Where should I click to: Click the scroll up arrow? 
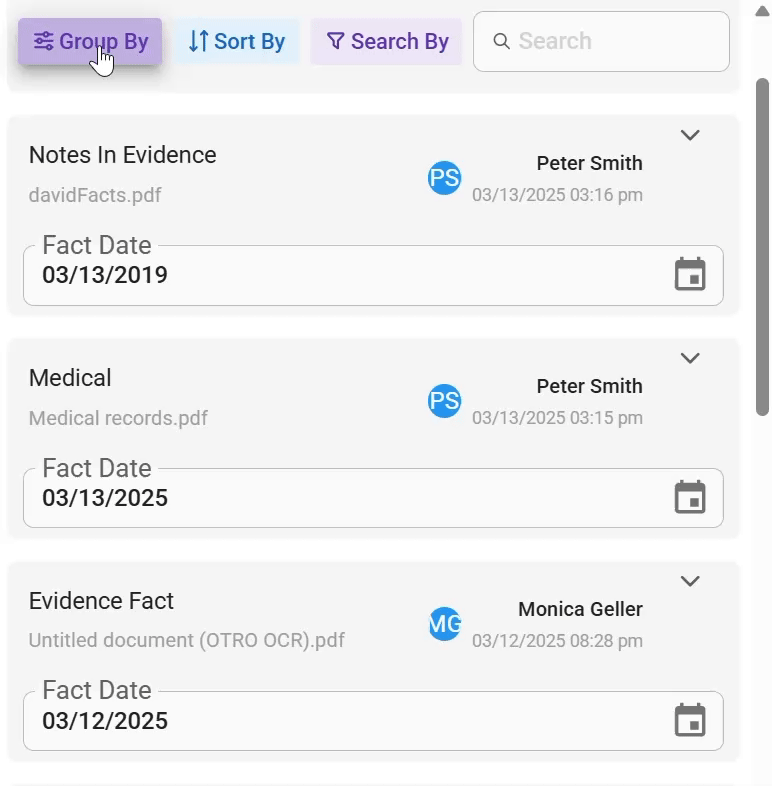762,12
